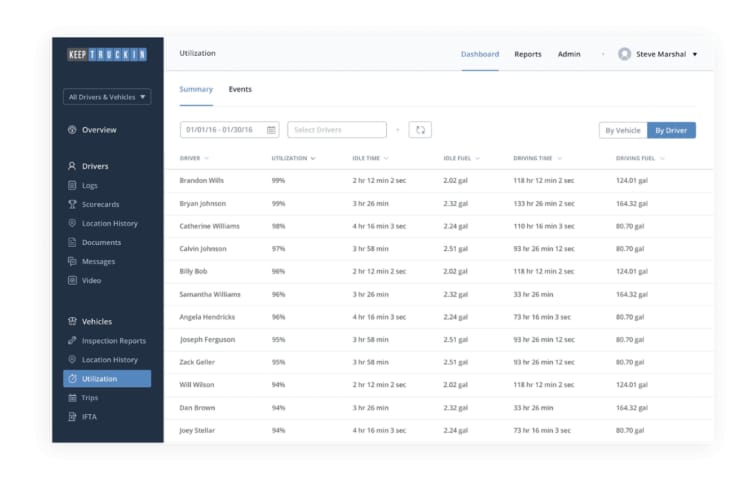Open All Drivers & Vehicles dropdown
The image size is (750, 478).
(x=107, y=97)
